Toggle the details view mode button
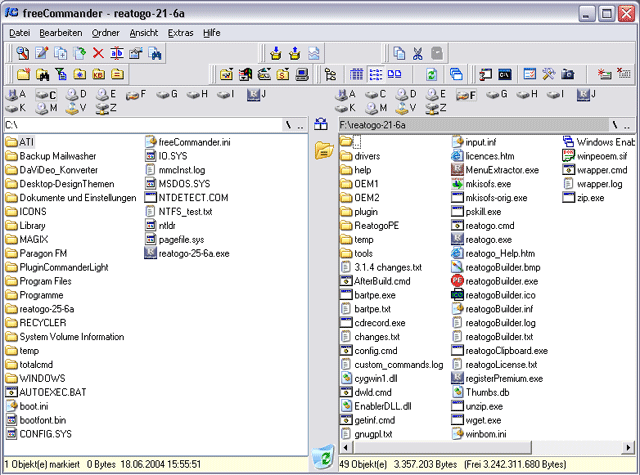The image size is (640, 475). (356, 75)
